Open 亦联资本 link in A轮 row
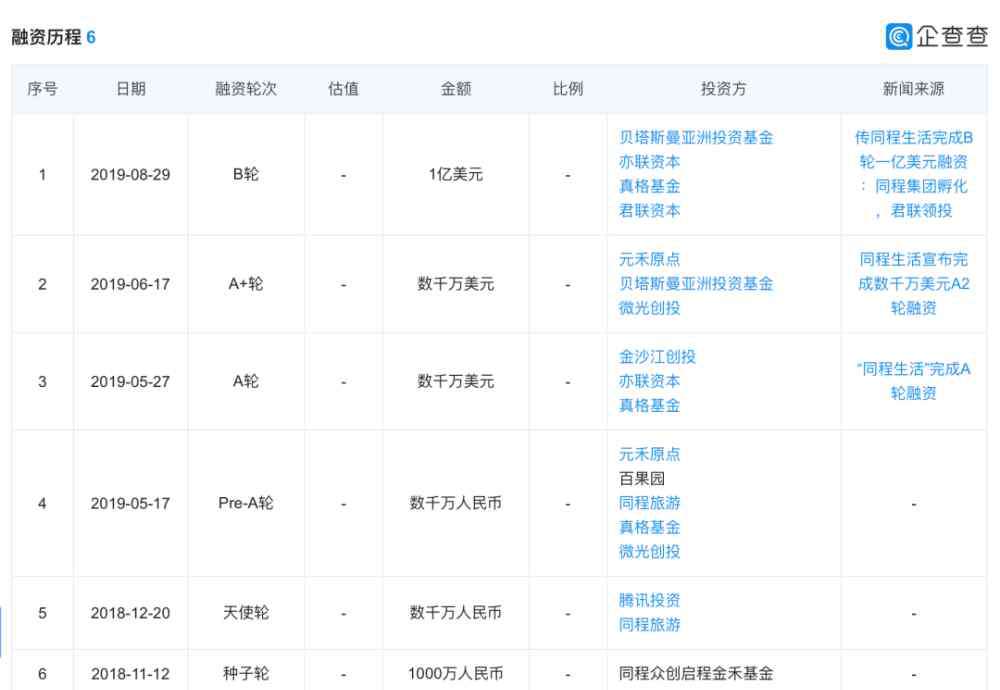This screenshot has height=690, width=1000. 649,381
